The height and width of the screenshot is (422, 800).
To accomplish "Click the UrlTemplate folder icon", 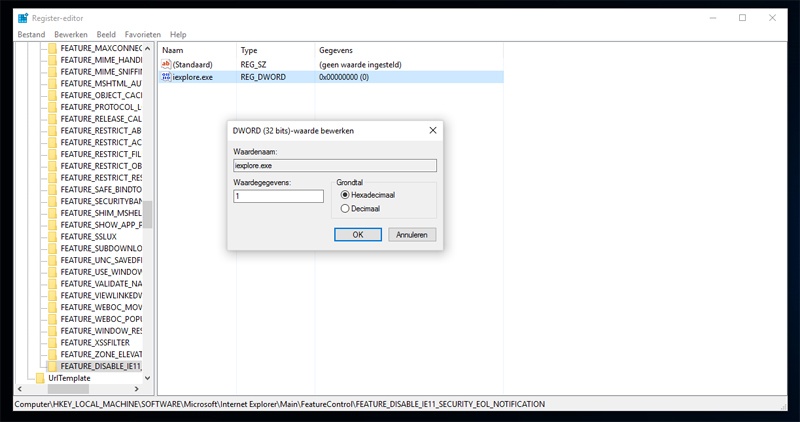I will pos(40,378).
